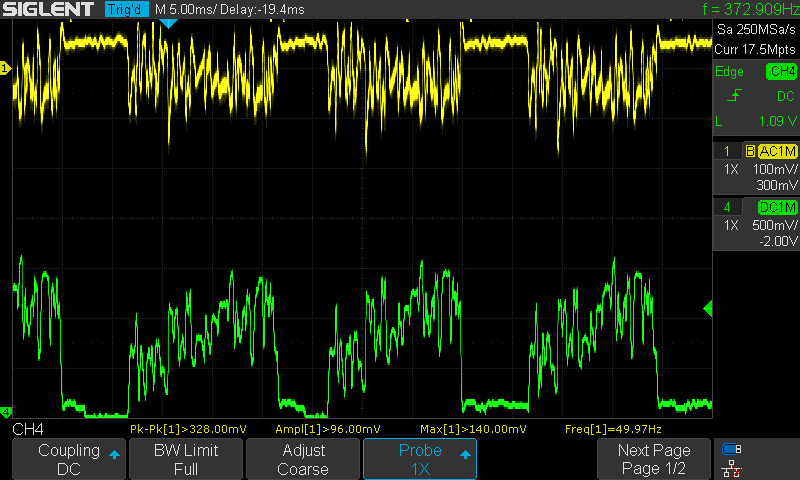This screenshot has width=800, height=480.
Task: Click the LAN disconnected network icon
Action: 732,468
